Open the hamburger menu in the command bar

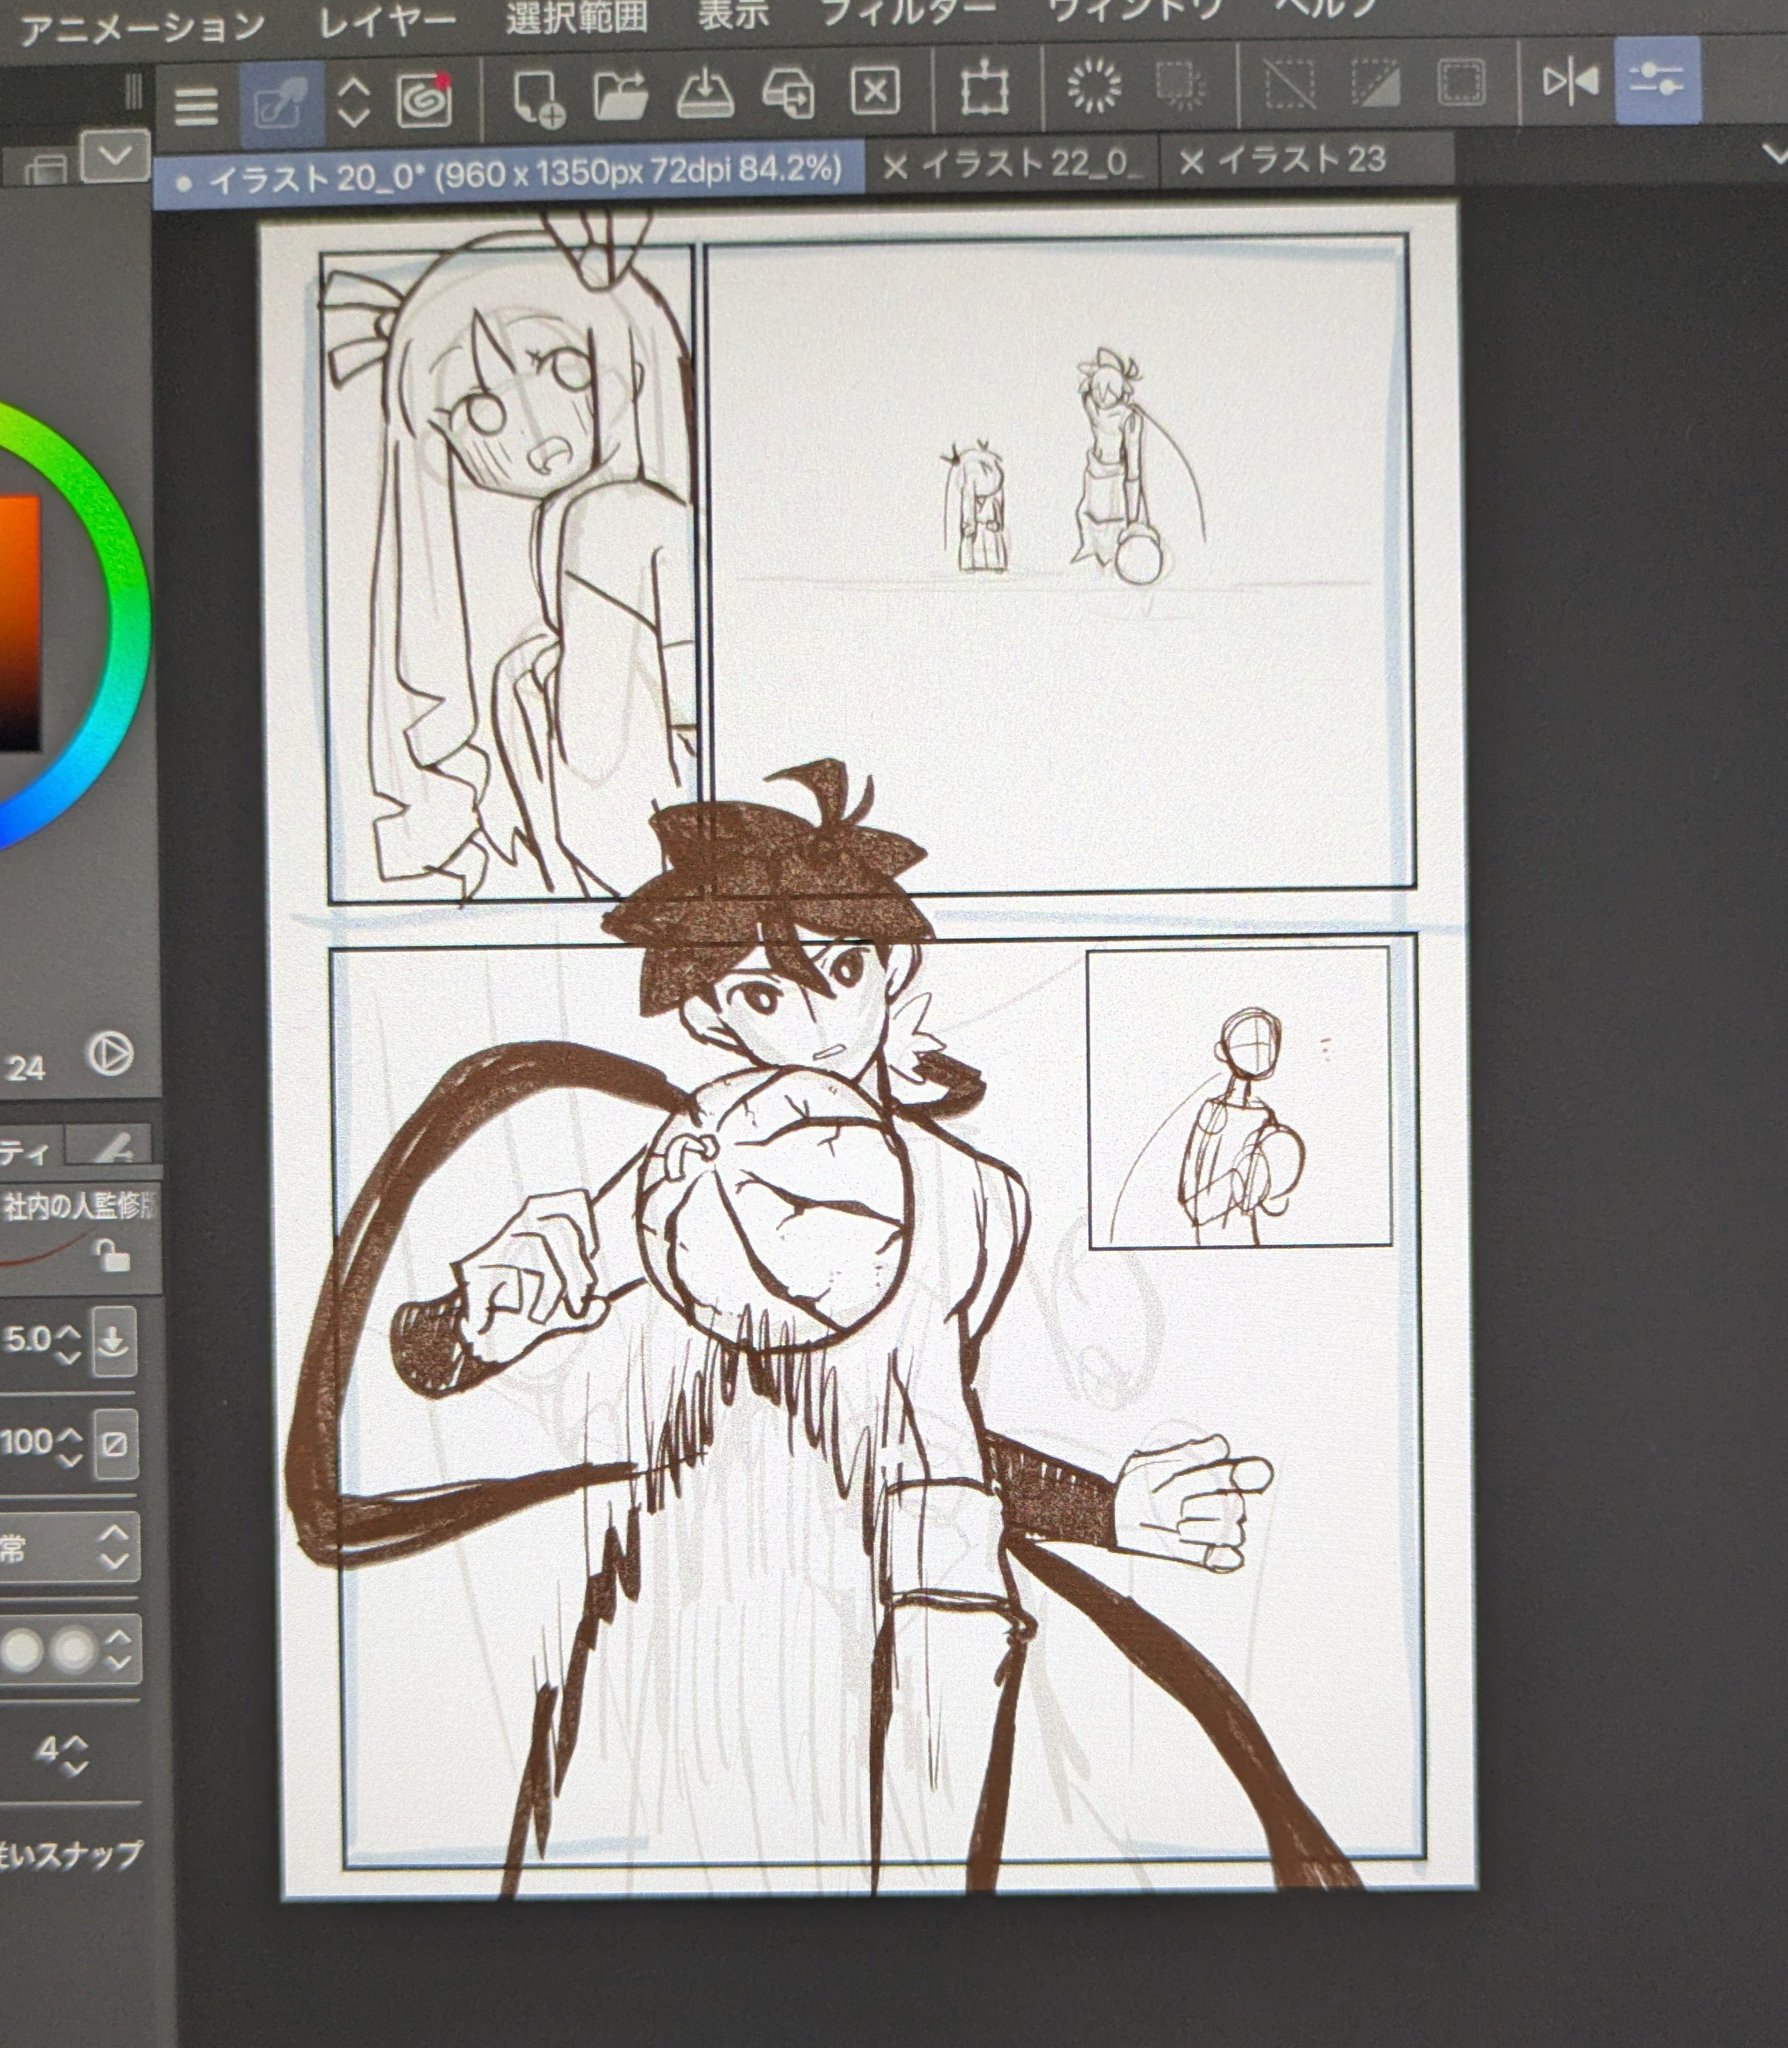(195, 106)
